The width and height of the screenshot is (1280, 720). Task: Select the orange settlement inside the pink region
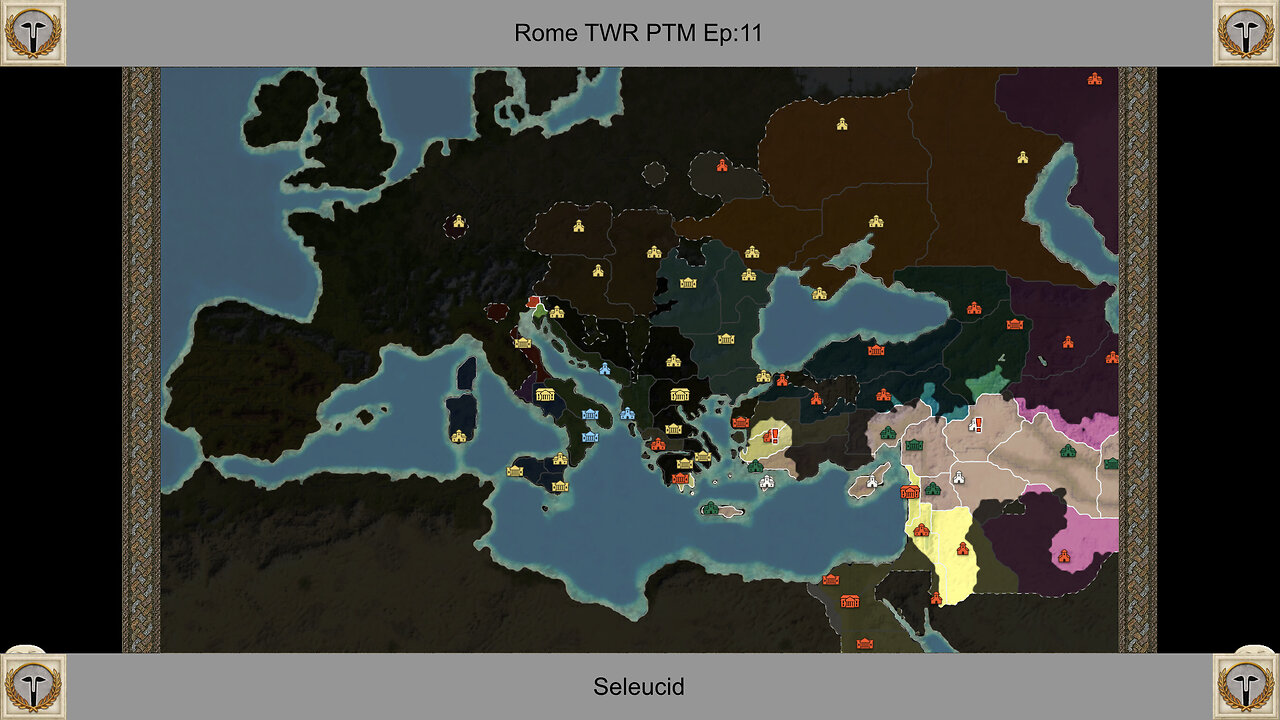[x=1064, y=556]
